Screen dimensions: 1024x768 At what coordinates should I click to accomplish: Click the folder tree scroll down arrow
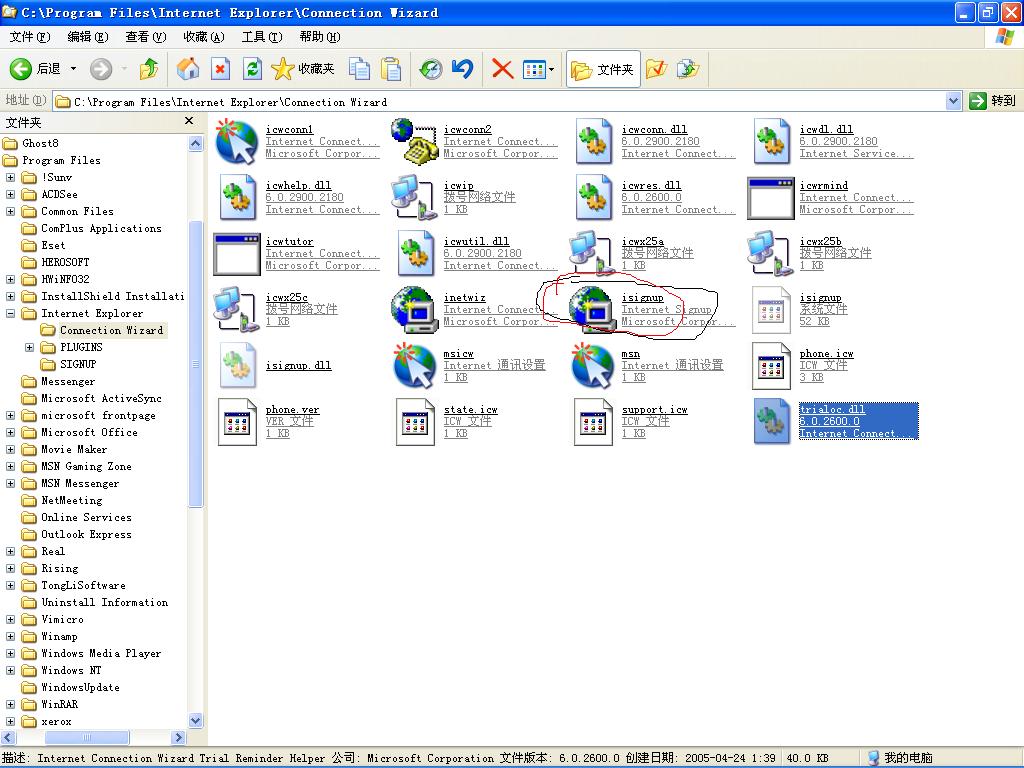point(195,720)
